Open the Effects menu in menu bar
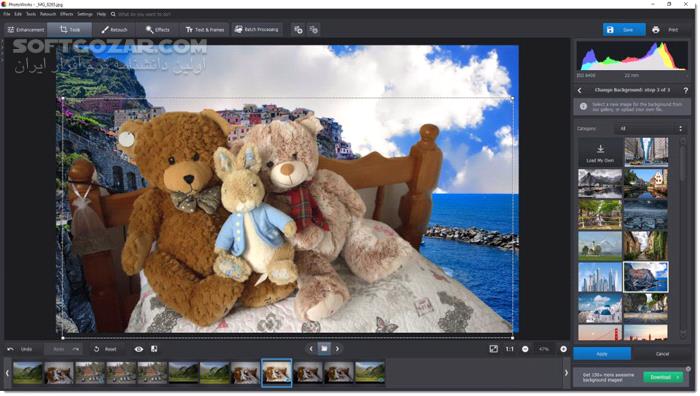This screenshot has width=700, height=396. point(67,14)
